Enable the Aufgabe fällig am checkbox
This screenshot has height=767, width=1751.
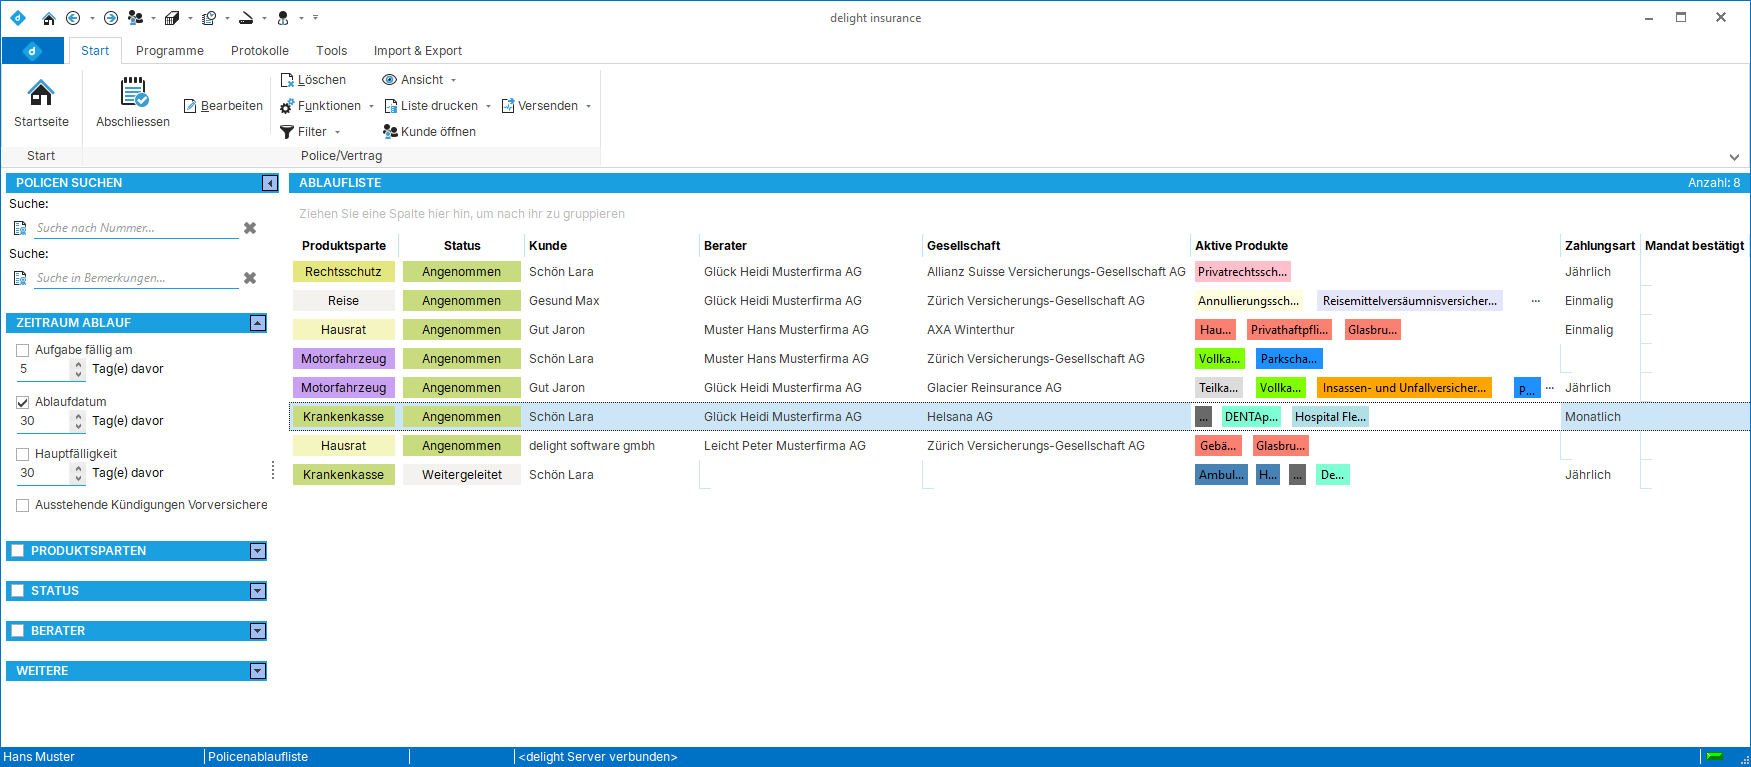pos(22,350)
